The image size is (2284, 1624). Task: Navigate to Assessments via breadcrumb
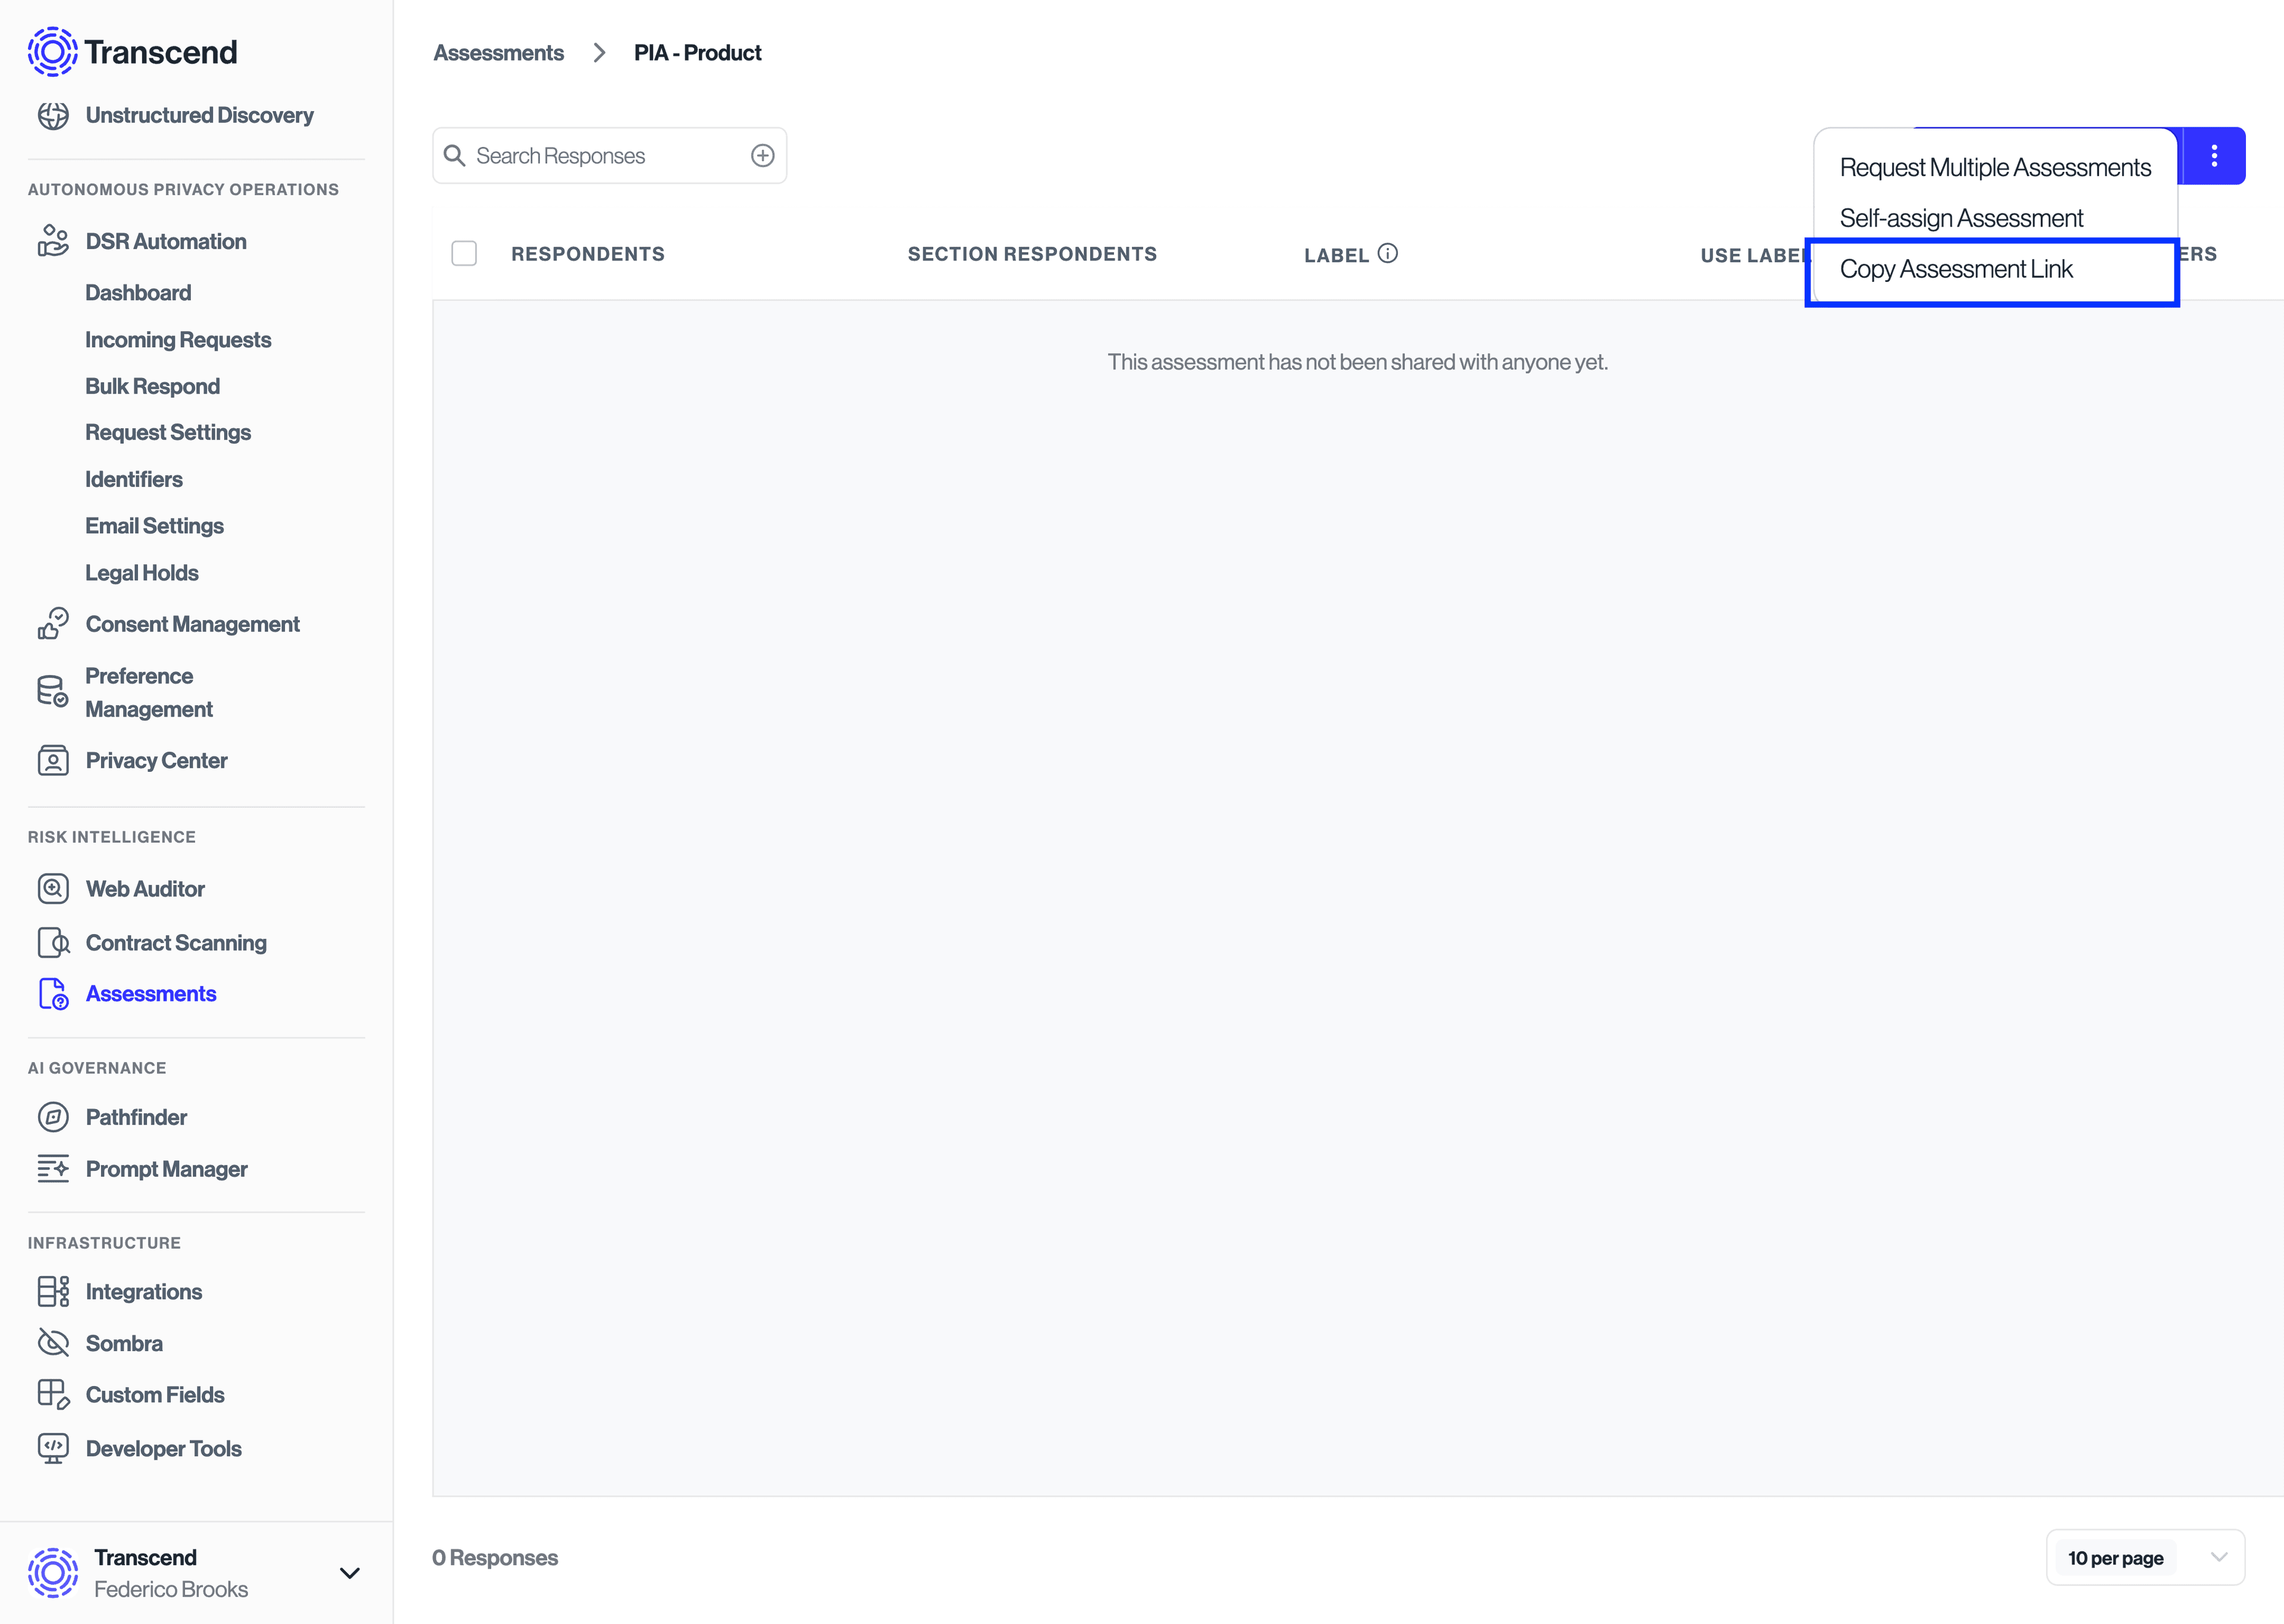(x=498, y=52)
